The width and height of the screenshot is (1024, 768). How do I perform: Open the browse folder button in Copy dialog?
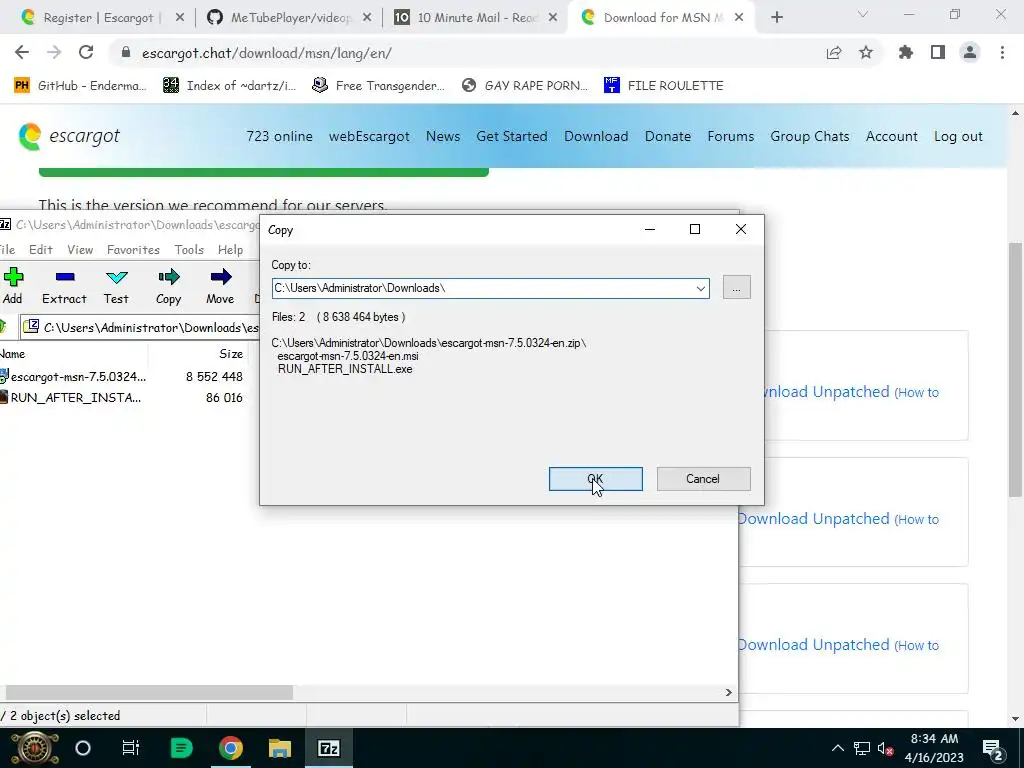737,288
